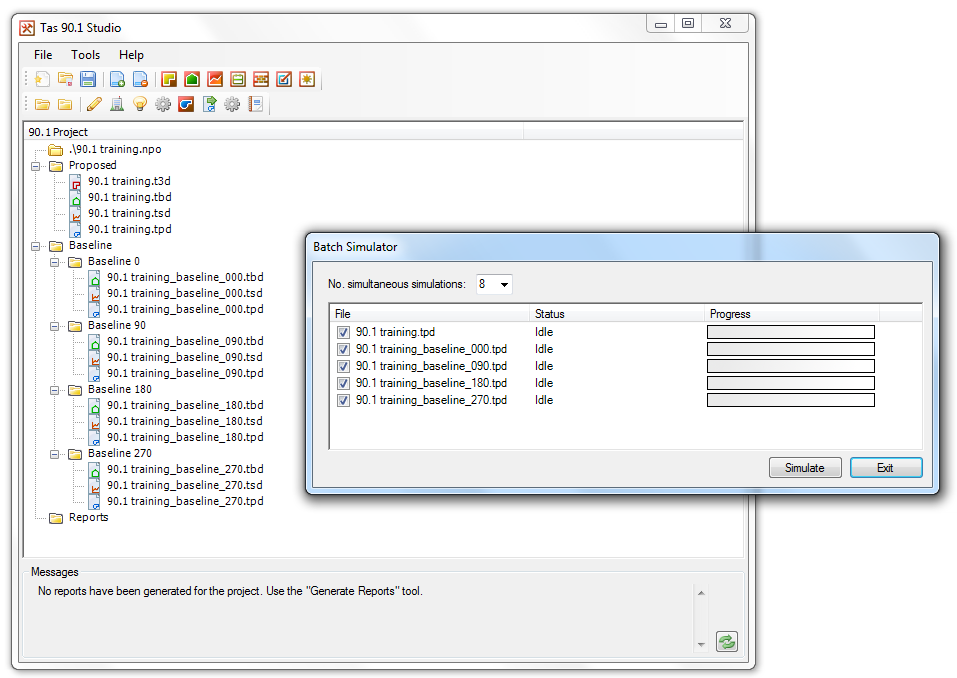Image resolution: width=957 pixels, height=678 pixels.
Task: Click the Status column header
Action: tap(617, 314)
